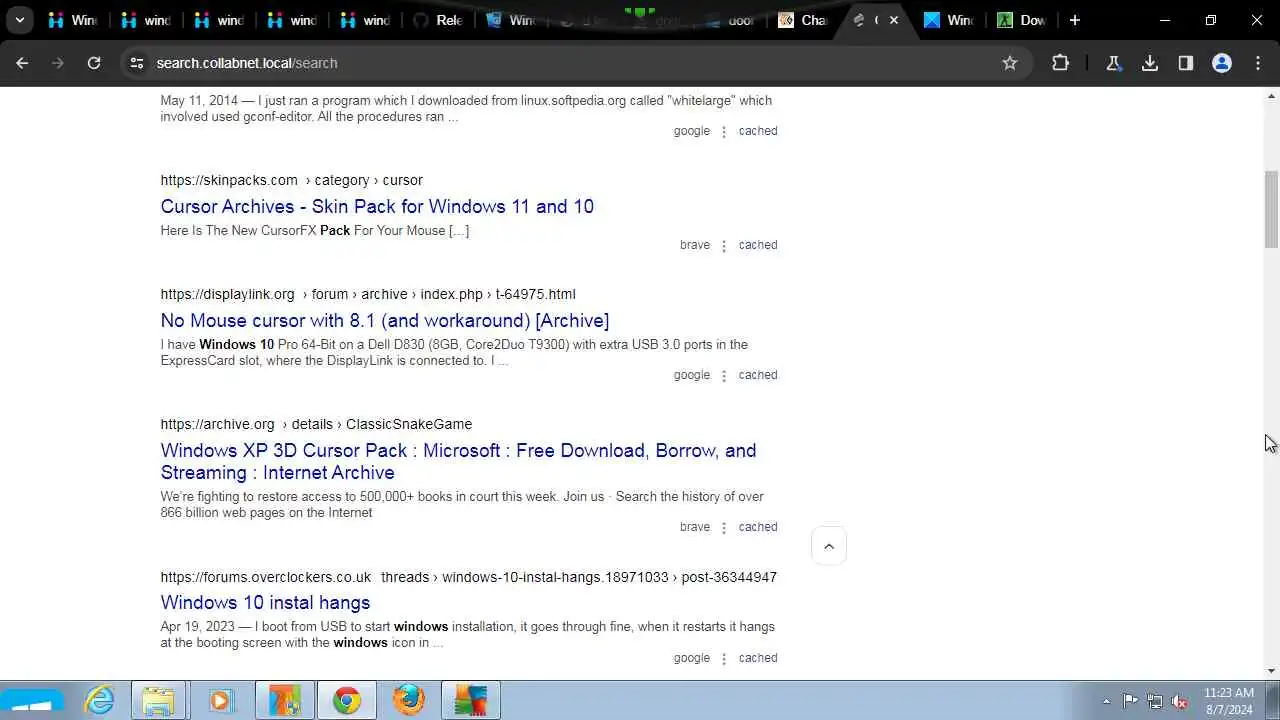Click https://forums.overclockers.co.uk URL text
The height and width of the screenshot is (720, 1280).
(265, 577)
